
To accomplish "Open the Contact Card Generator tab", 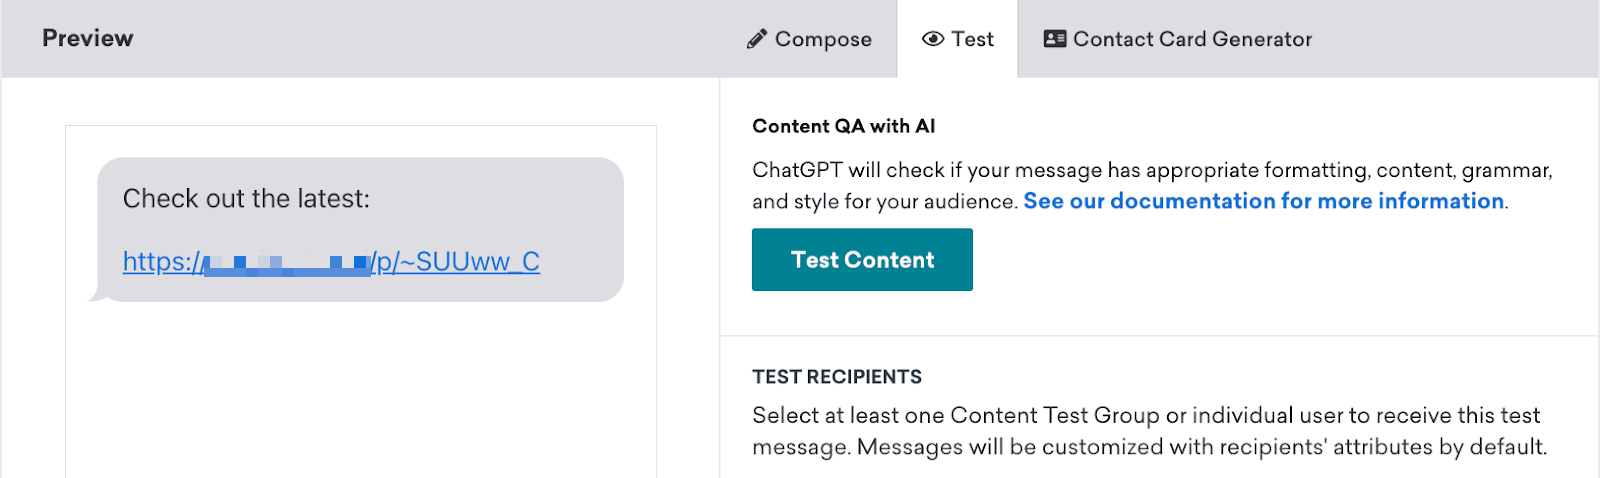I will click(x=1191, y=39).
